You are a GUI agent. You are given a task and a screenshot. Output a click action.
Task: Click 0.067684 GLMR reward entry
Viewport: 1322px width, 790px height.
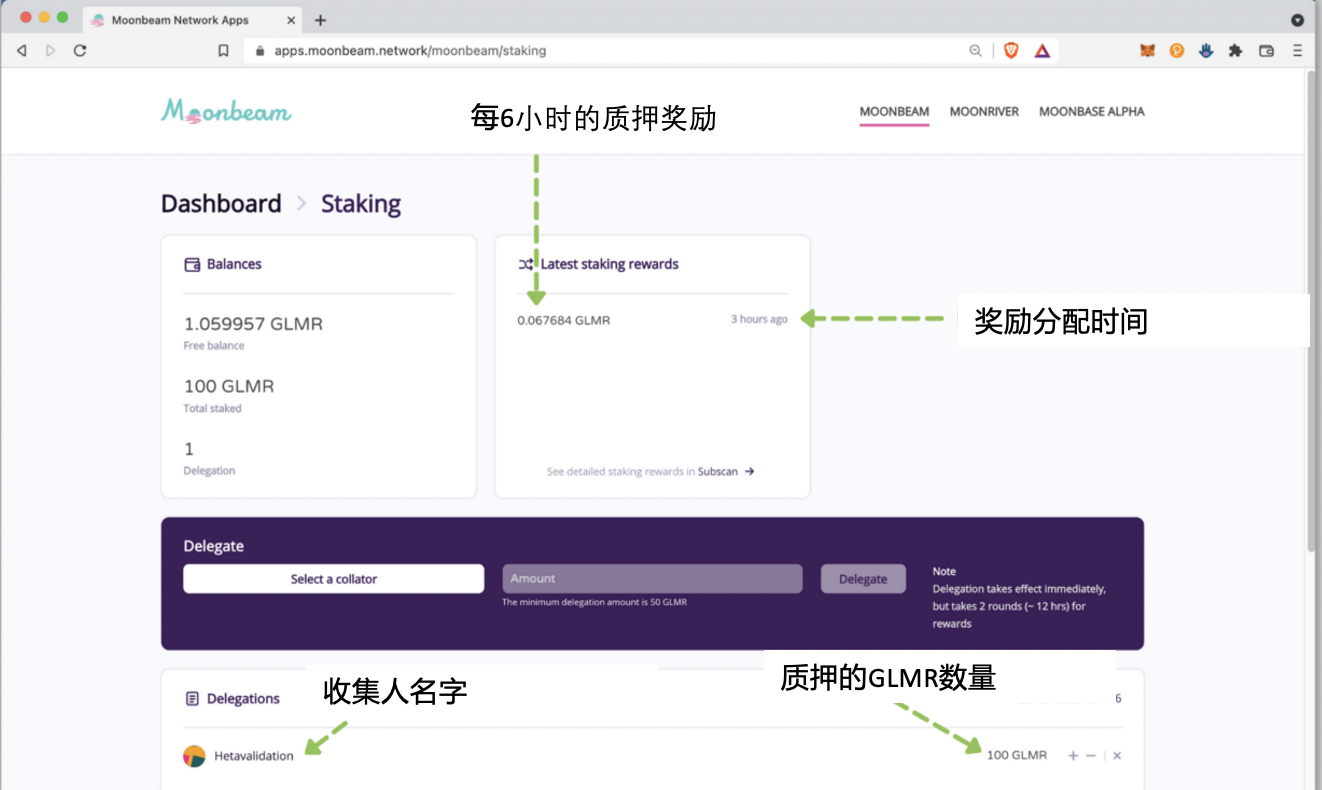(x=563, y=321)
